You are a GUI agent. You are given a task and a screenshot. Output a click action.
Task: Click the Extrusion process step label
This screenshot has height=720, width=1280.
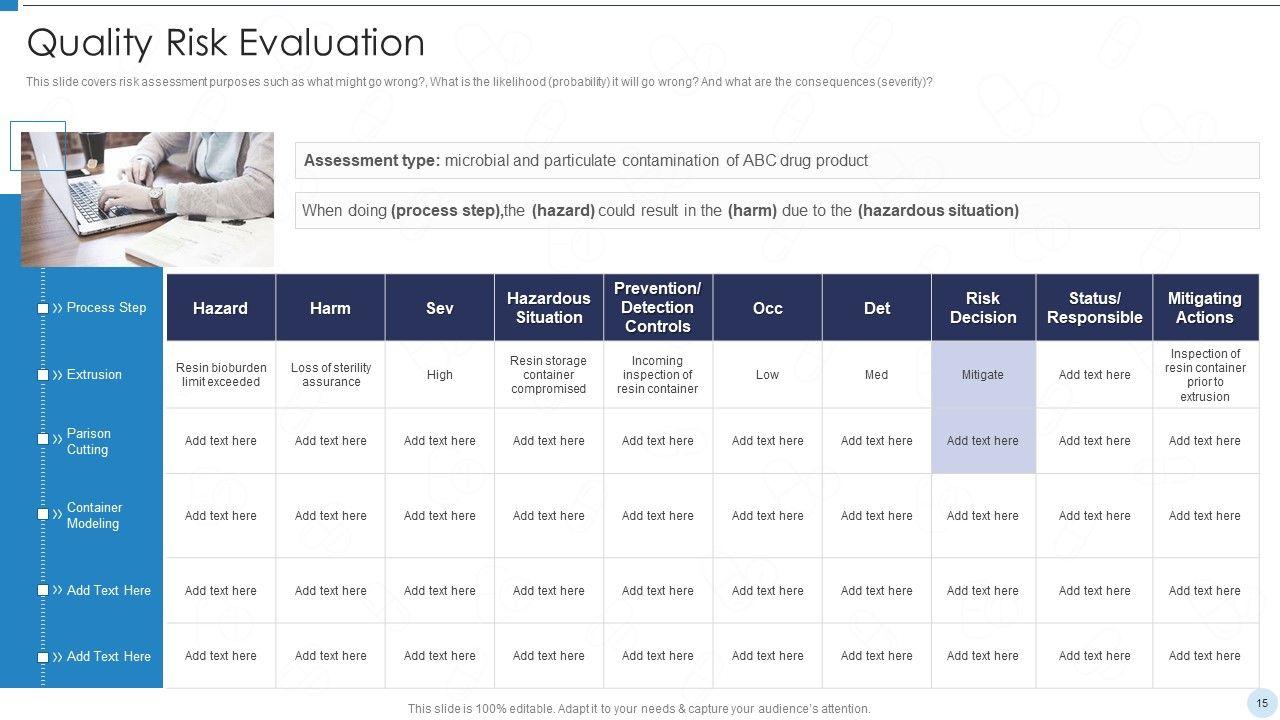[94, 375]
